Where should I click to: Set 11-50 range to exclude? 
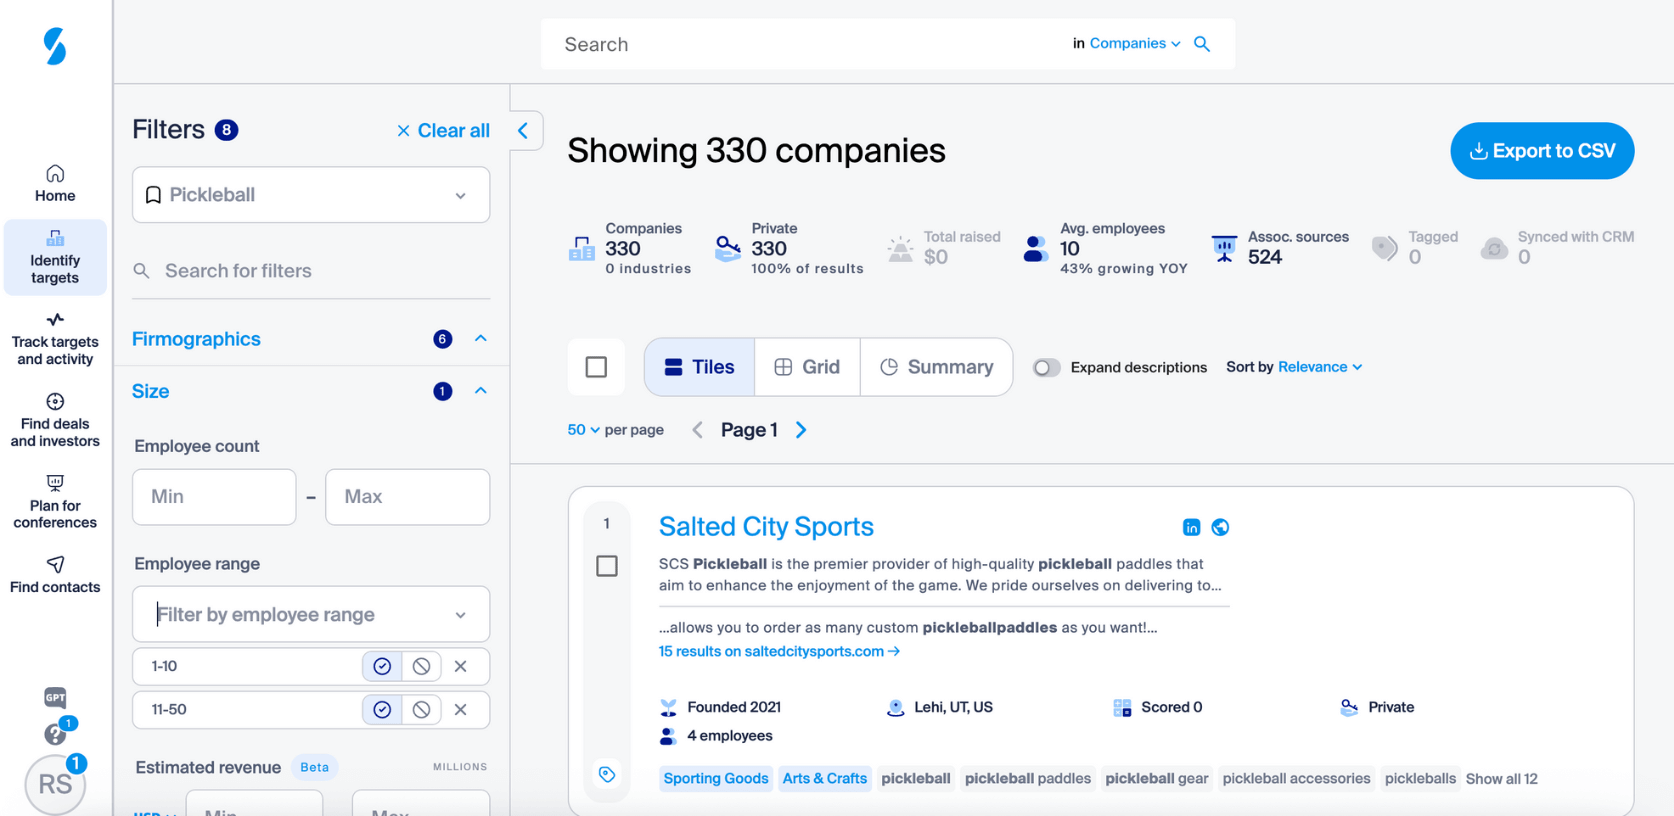pyautogui.click(x=421, y=709)
